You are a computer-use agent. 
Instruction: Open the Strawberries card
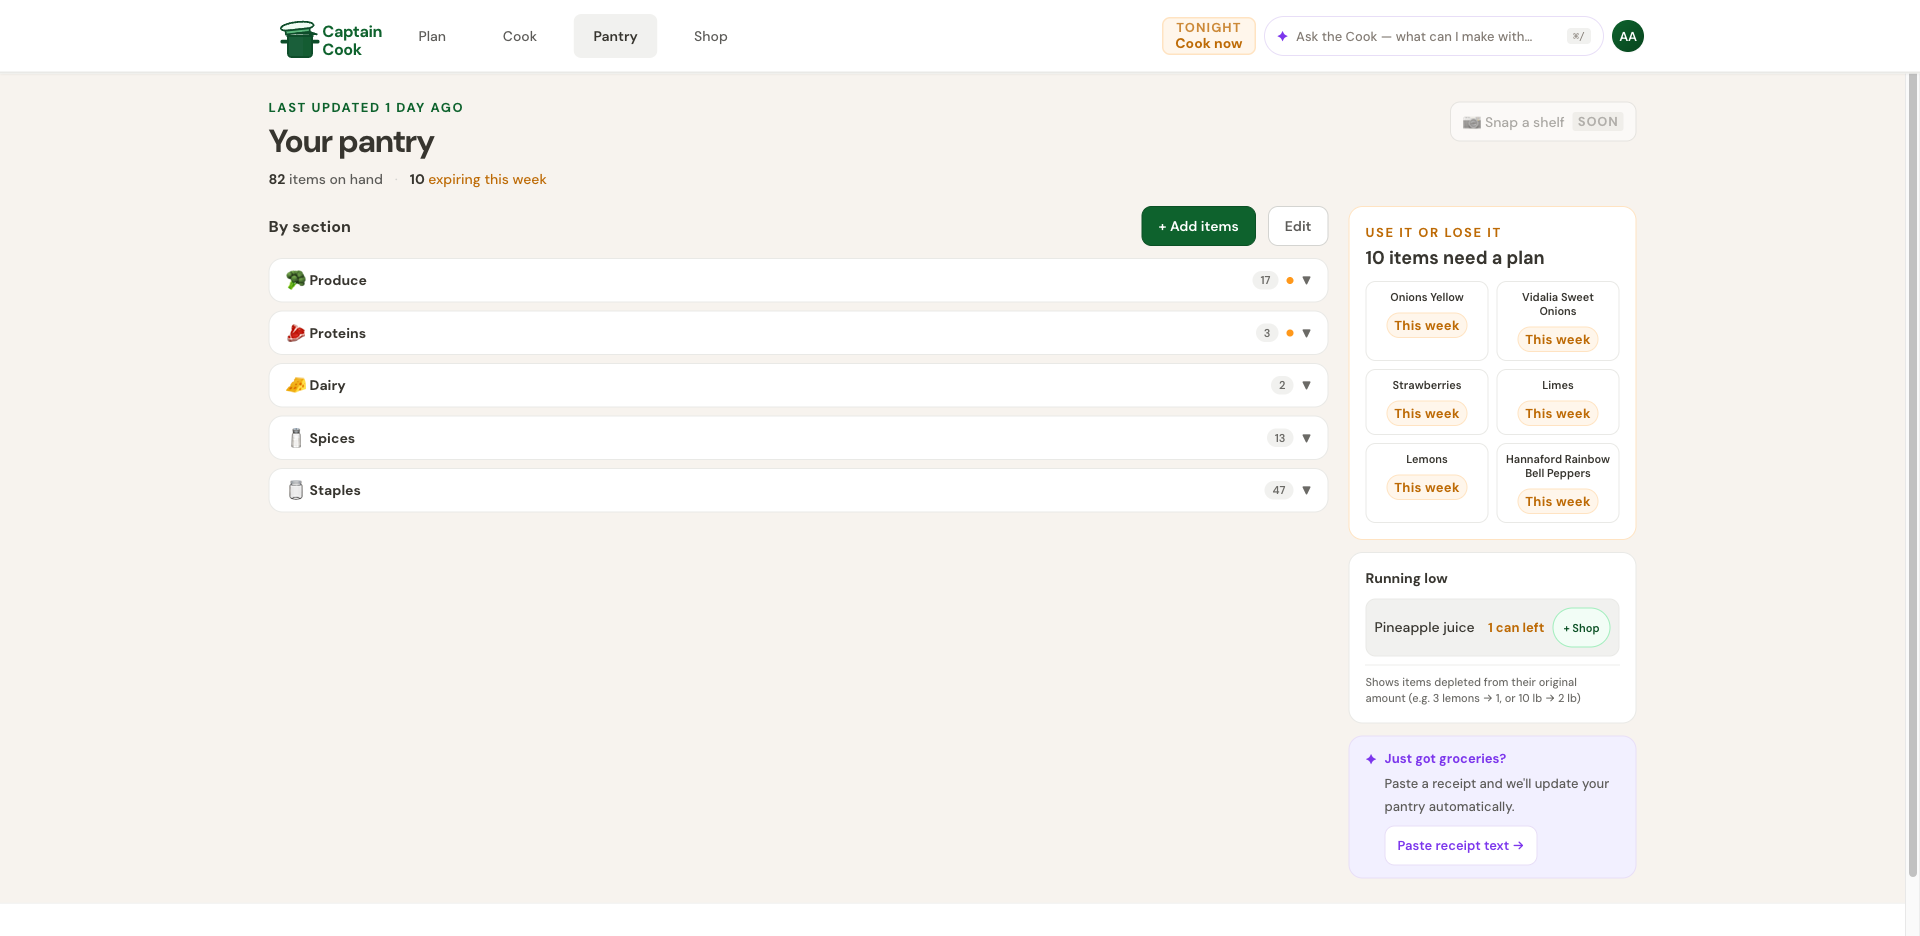click(1426, 401)
